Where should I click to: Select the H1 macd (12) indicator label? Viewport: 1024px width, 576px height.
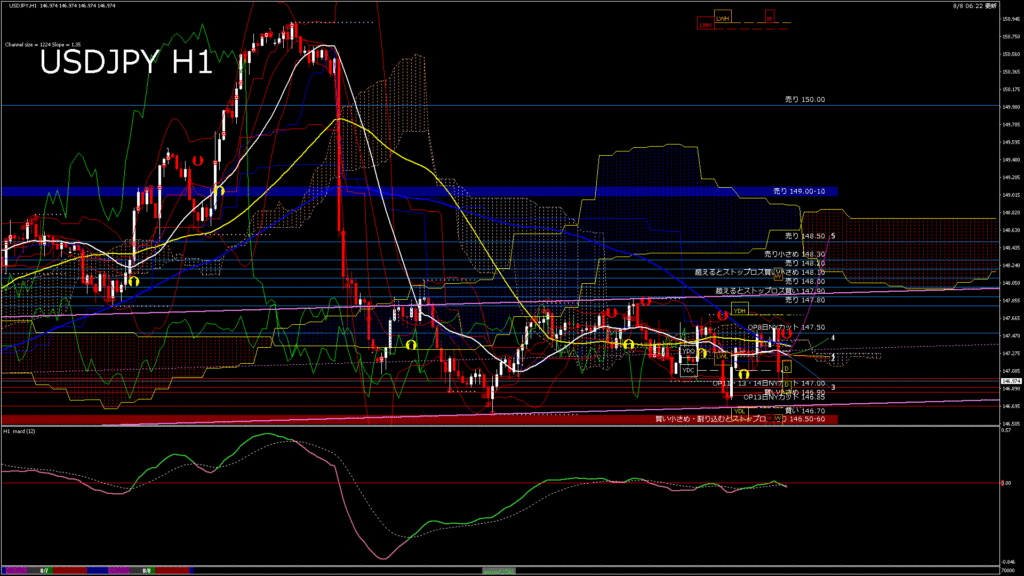tap(20, 431)
